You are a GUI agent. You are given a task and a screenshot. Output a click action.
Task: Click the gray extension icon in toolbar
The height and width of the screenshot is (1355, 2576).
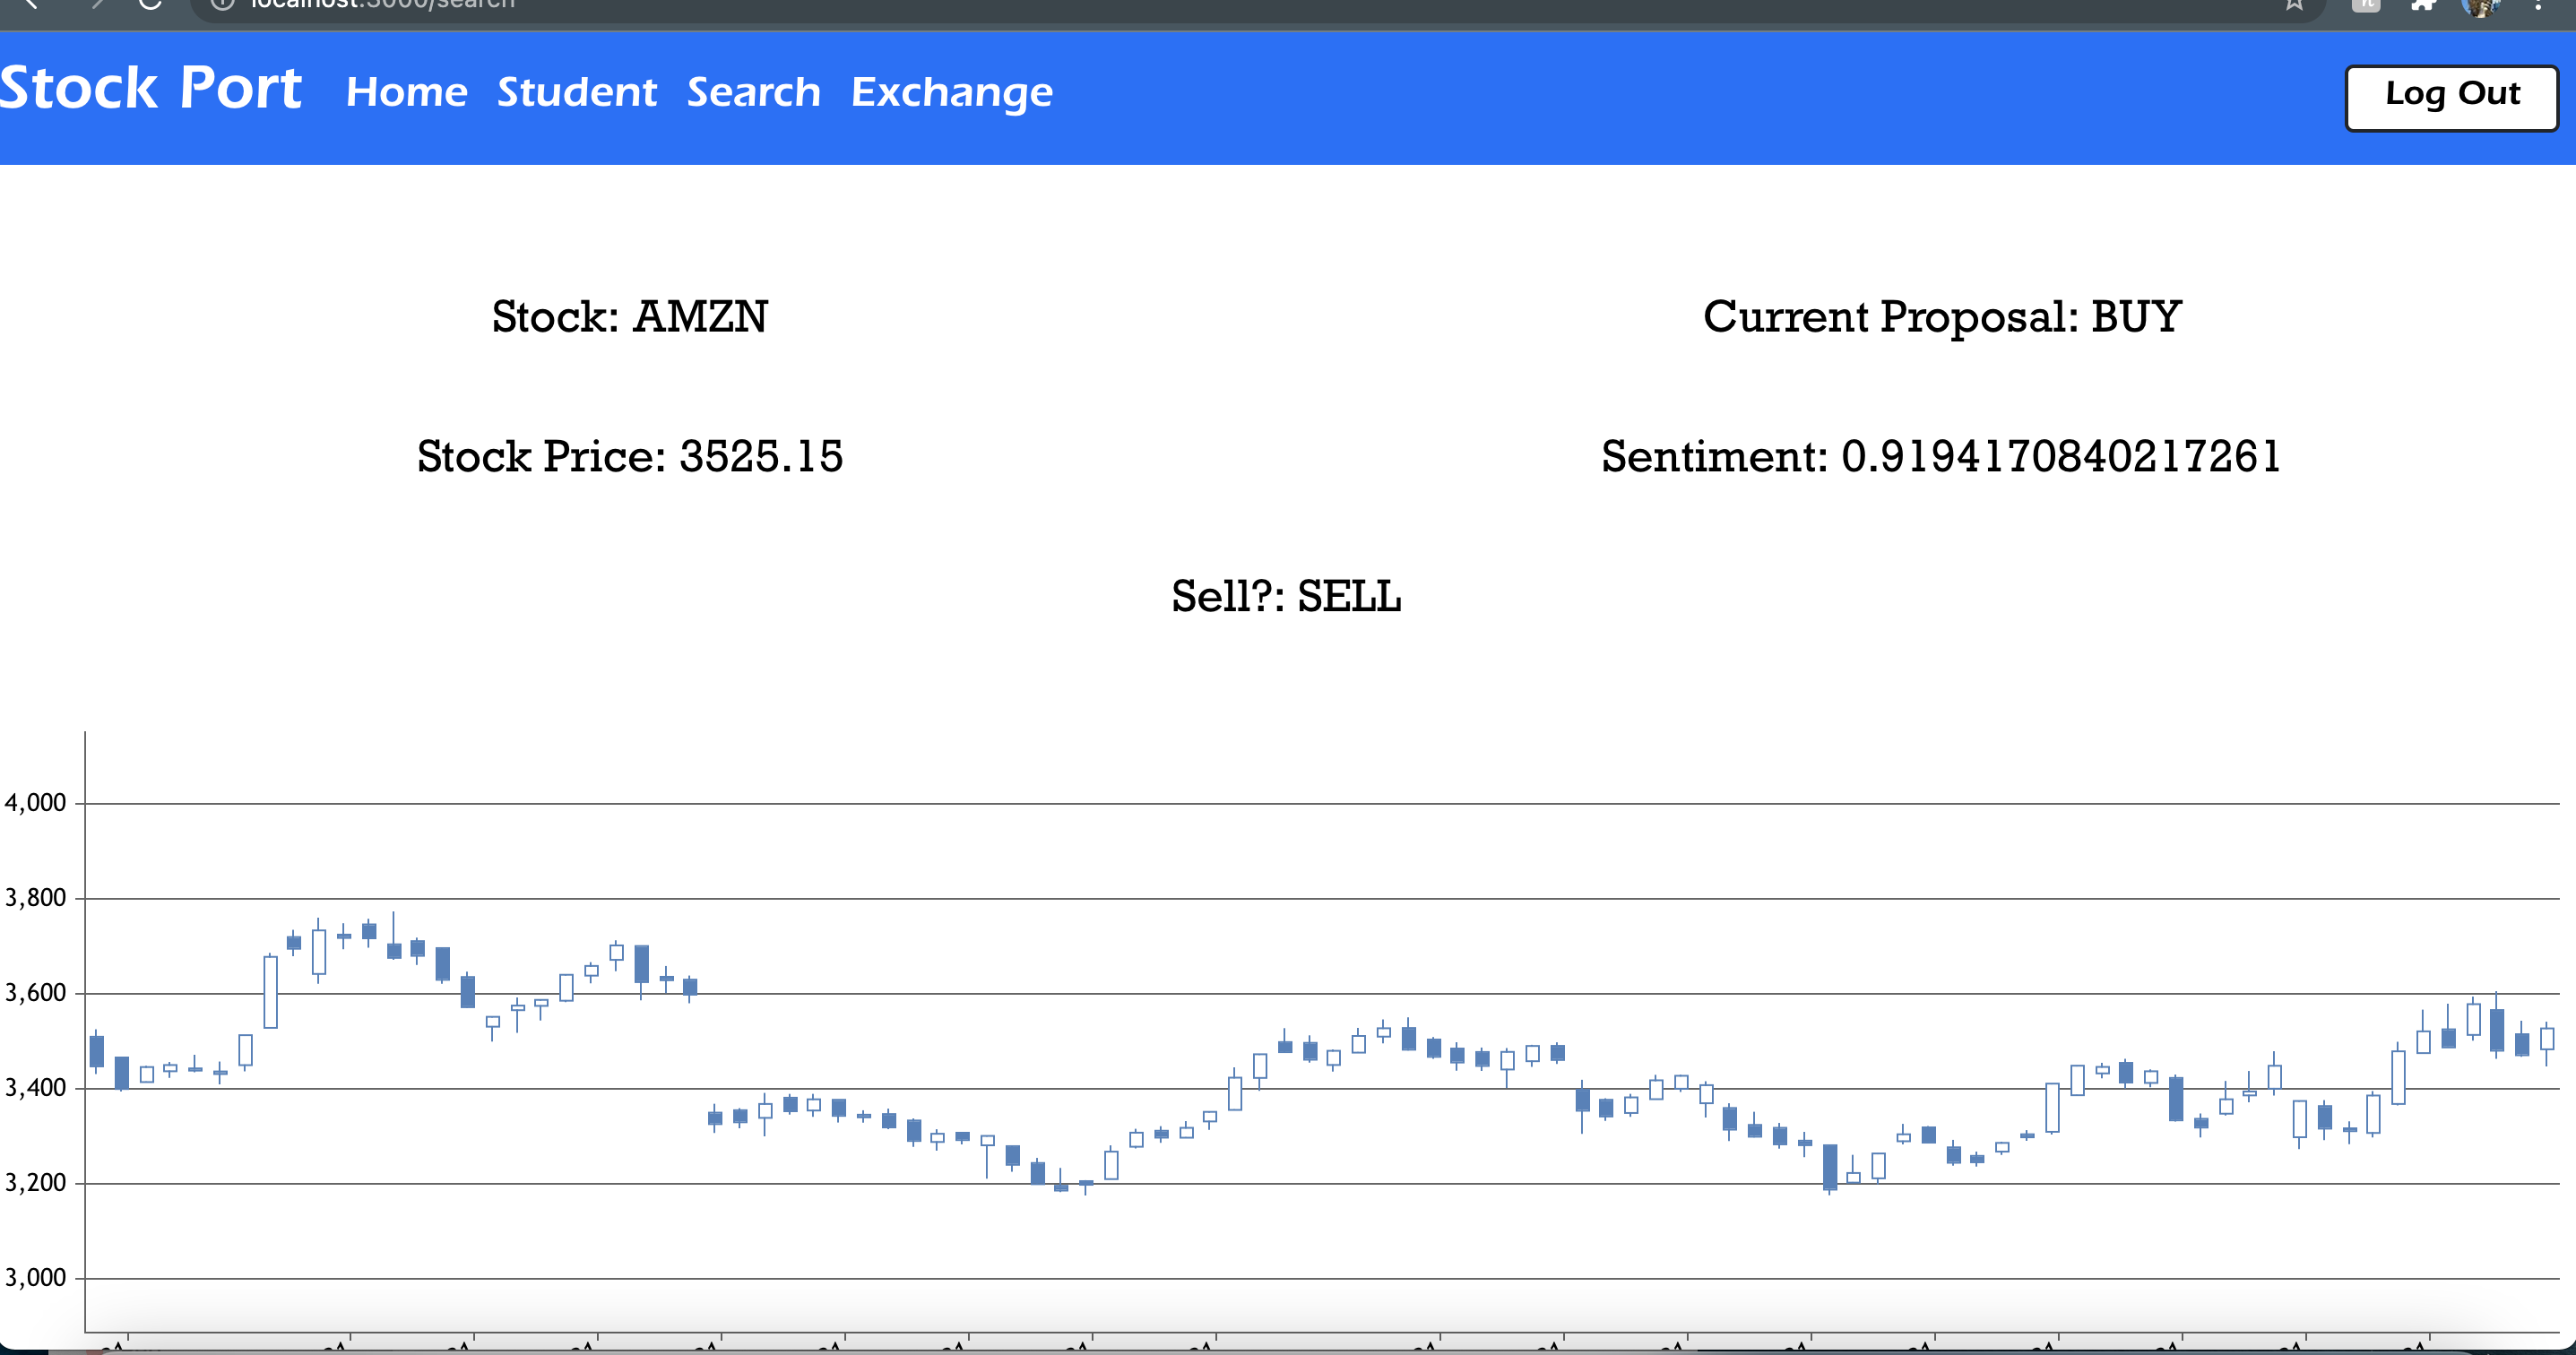pos(2366,4)
